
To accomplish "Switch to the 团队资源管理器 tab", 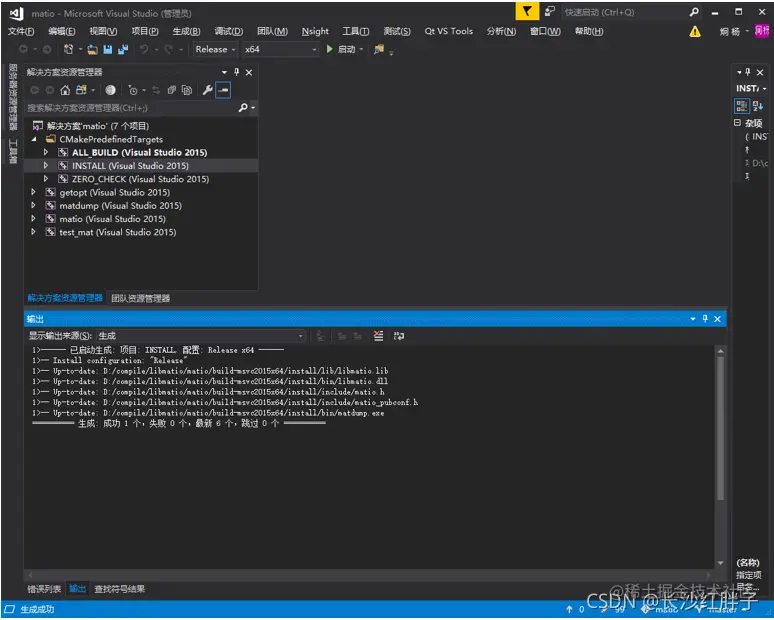I will [141, 299].
